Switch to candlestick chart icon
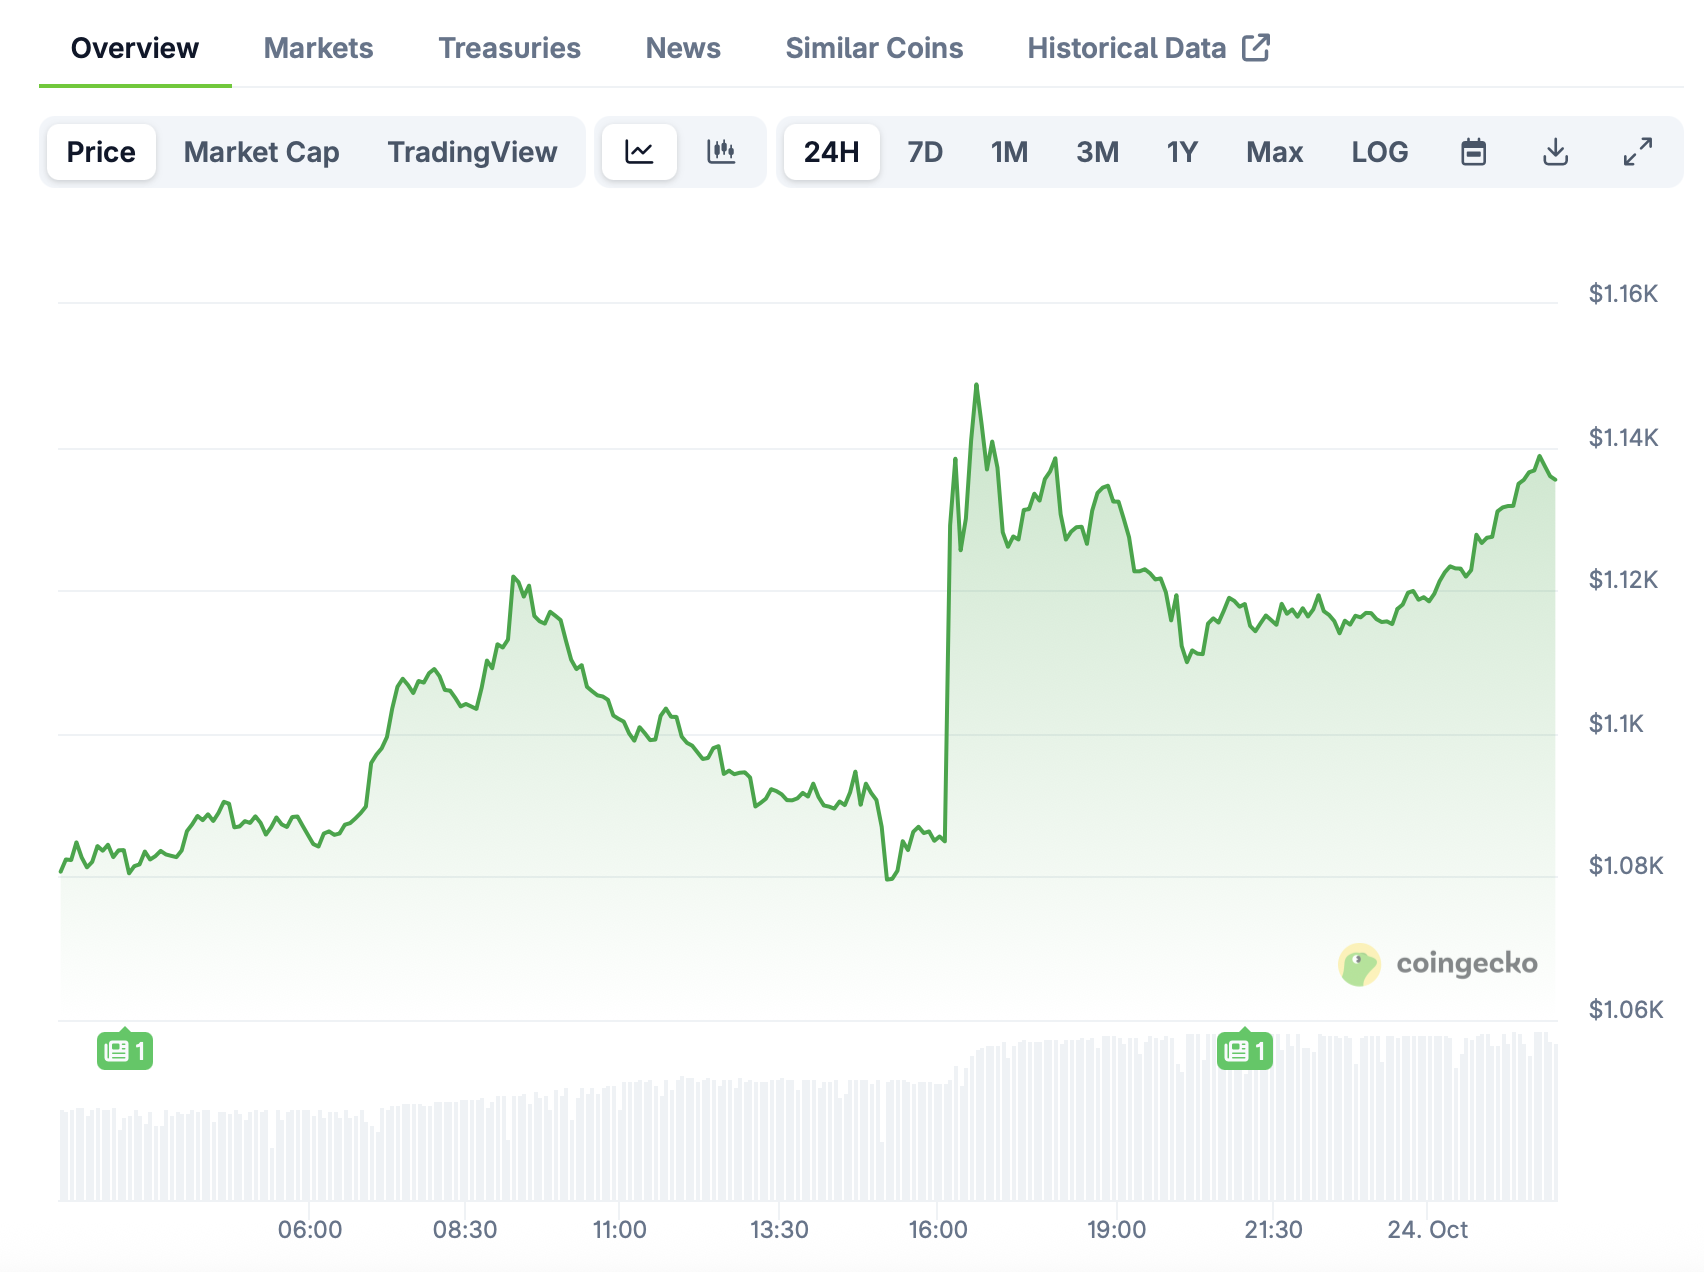This screenshot has width=1704, height=1272. [721, 152]
